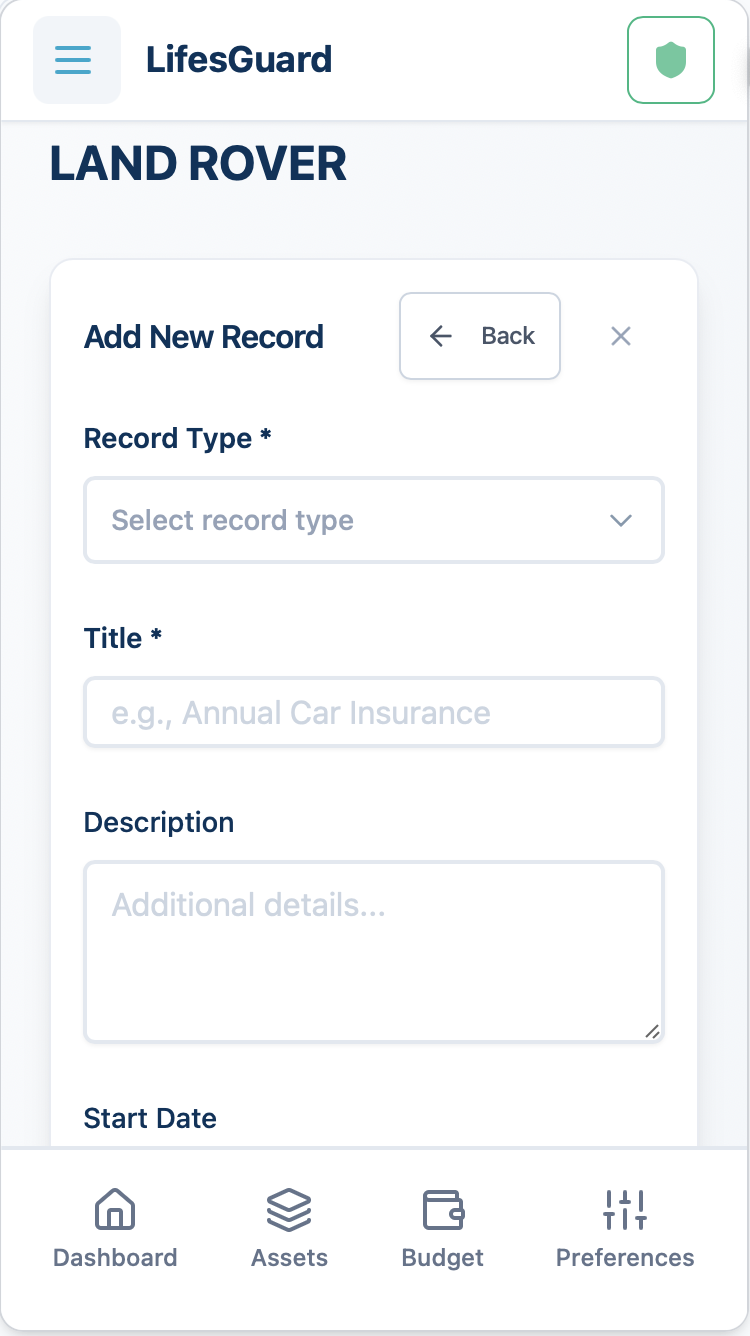Click the Preferences sliders icon
750x1336 pixels.
pos(625,1209)
